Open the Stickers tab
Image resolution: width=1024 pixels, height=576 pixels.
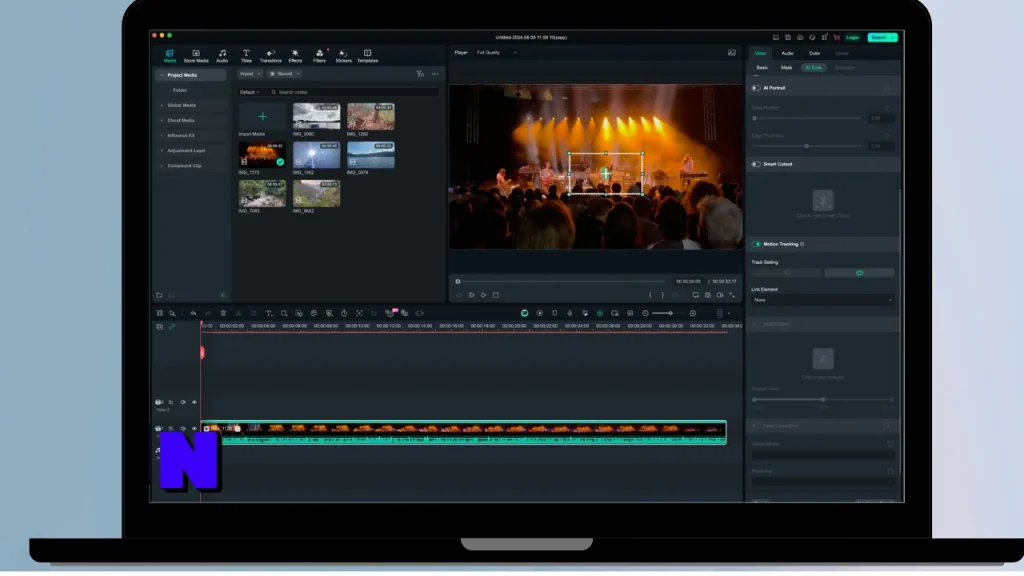click(344, 56)
